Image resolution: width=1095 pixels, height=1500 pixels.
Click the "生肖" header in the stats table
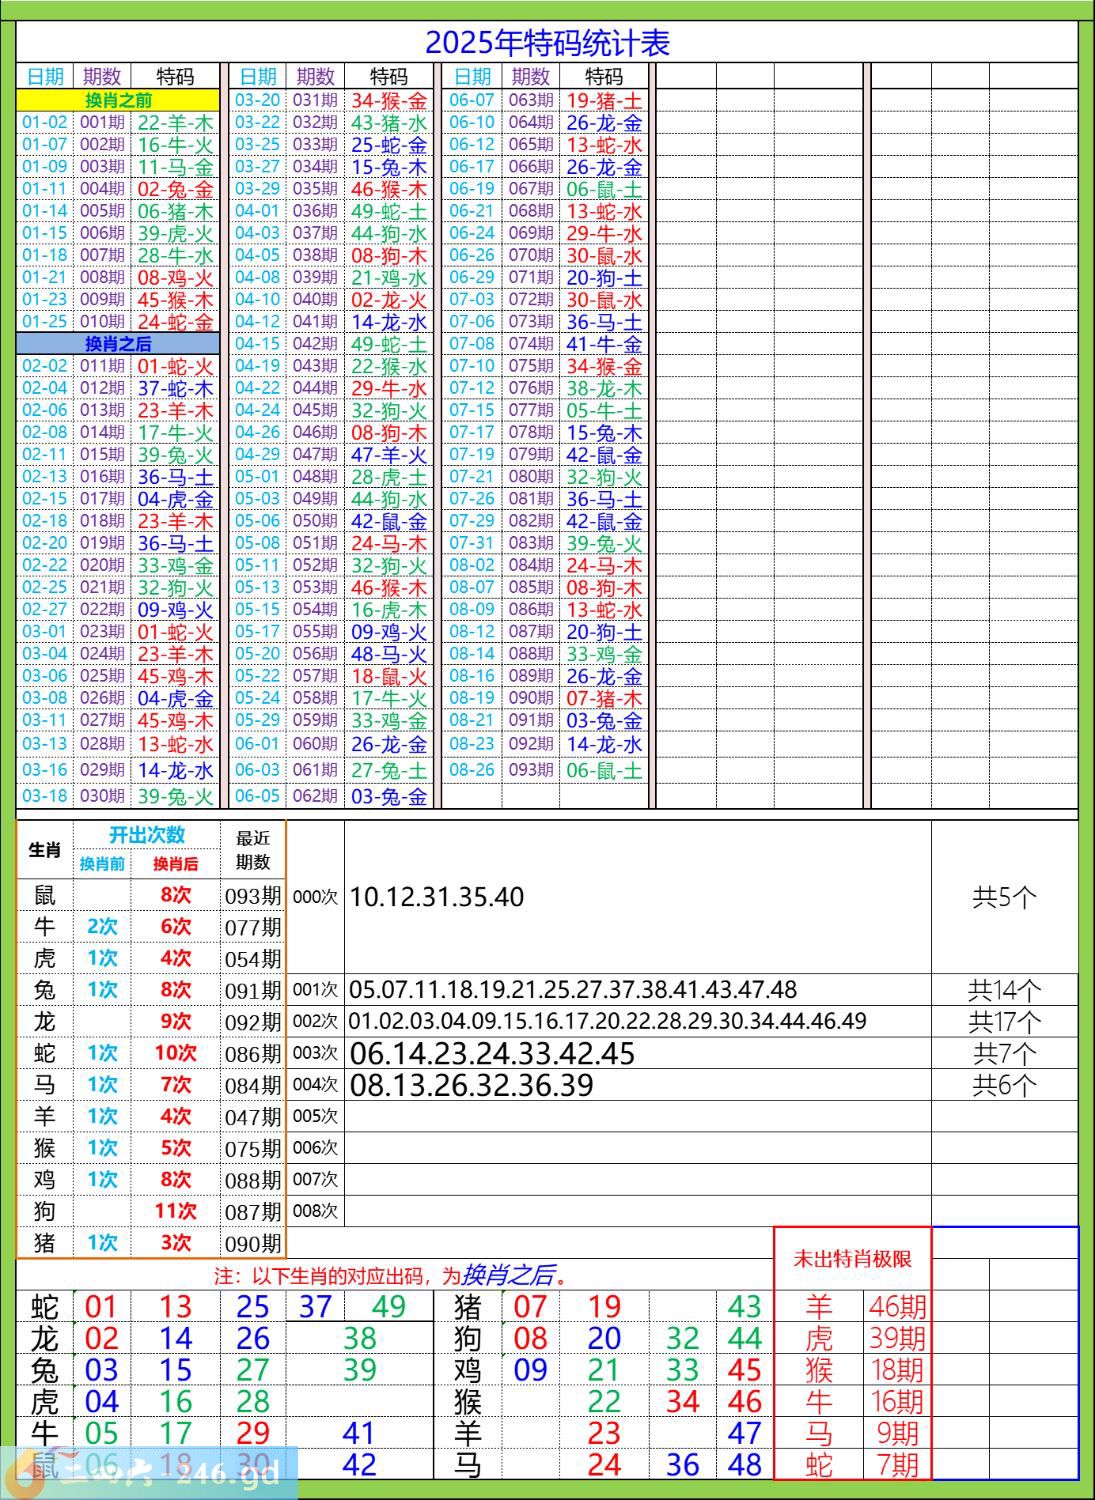coord(45,850)
